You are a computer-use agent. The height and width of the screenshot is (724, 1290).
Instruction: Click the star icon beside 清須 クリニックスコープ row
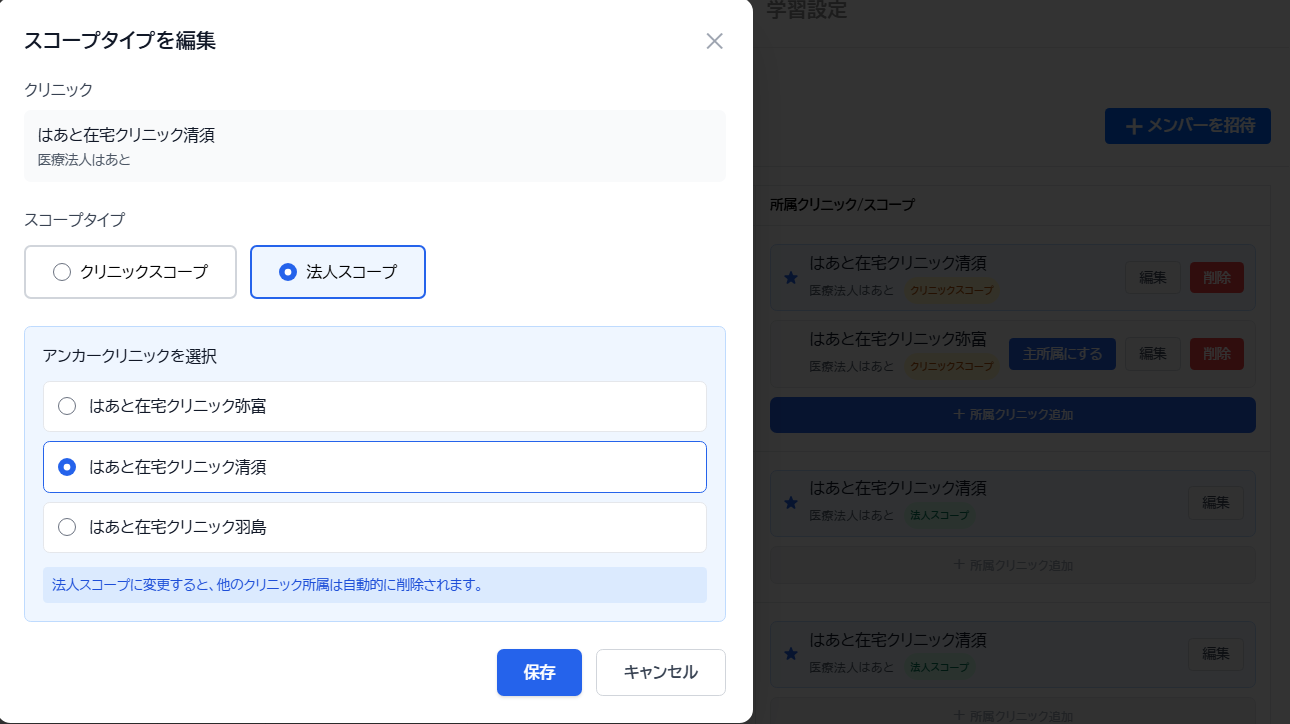[791, 278]
